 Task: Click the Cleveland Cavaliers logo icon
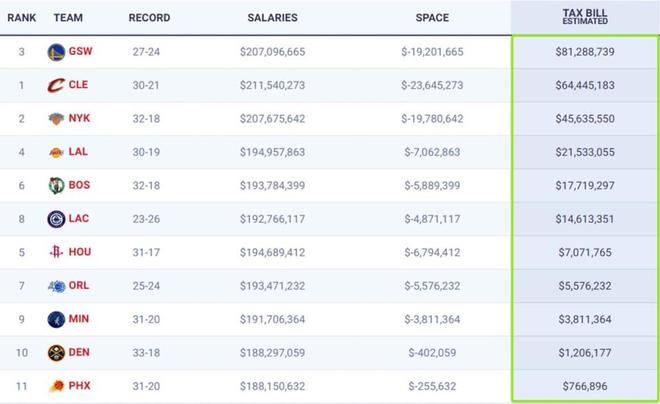[x=55, y=85]
